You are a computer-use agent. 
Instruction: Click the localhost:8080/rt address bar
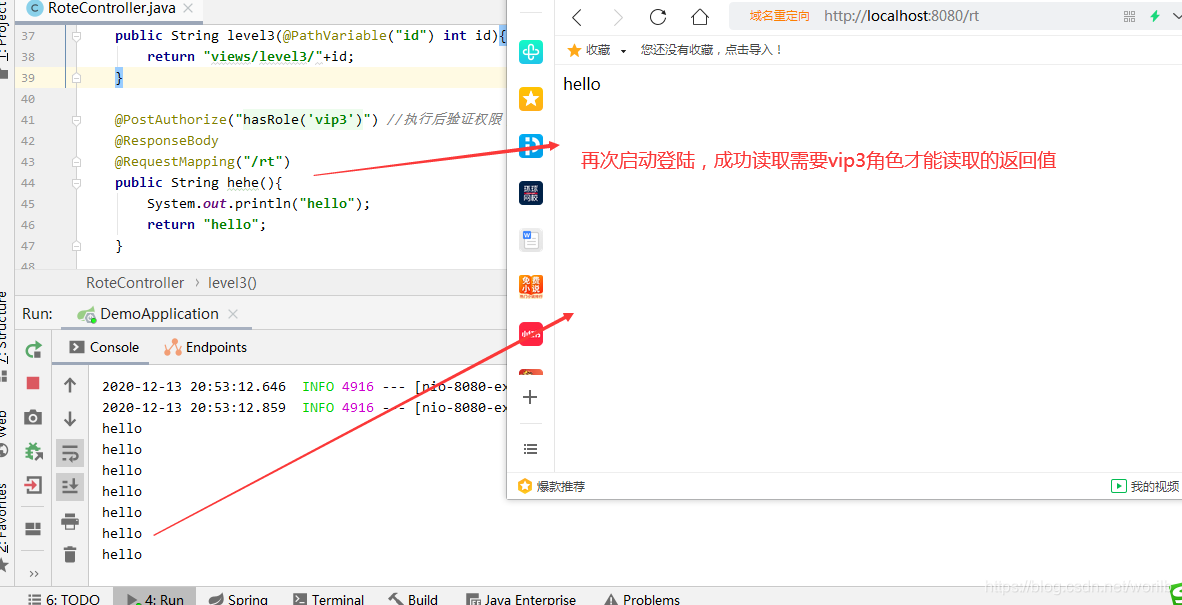(x=901, y=16)
